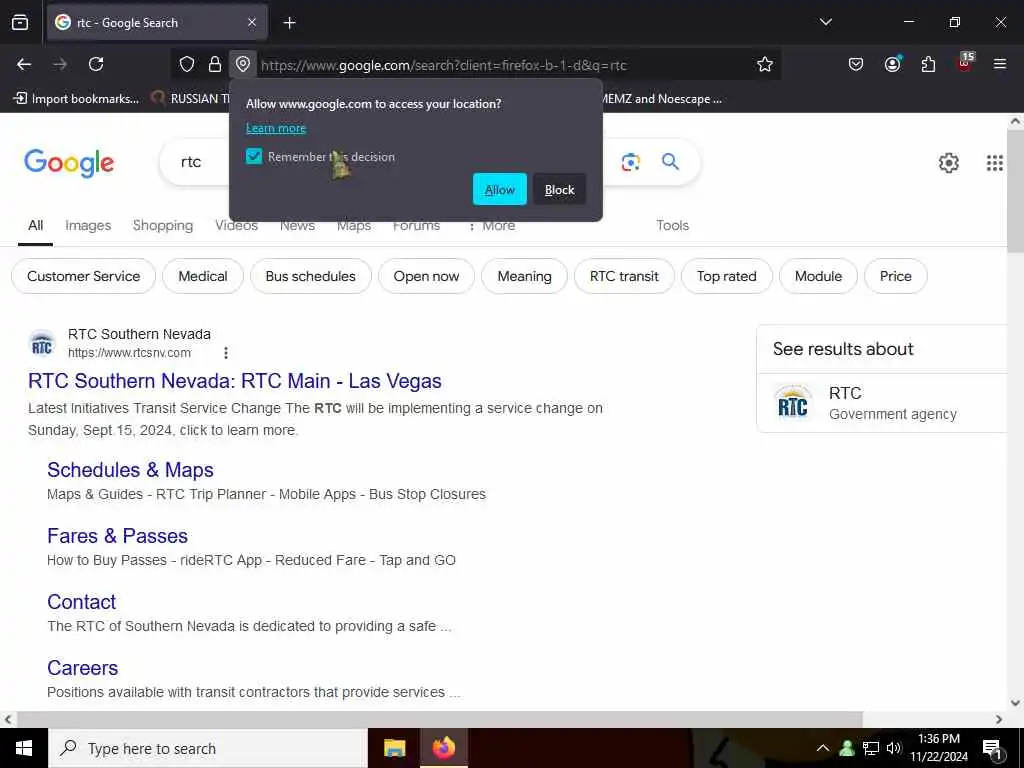Click the padlock site security icon
The height and width of the screenshot is (768, 1024).
point(214,64)
